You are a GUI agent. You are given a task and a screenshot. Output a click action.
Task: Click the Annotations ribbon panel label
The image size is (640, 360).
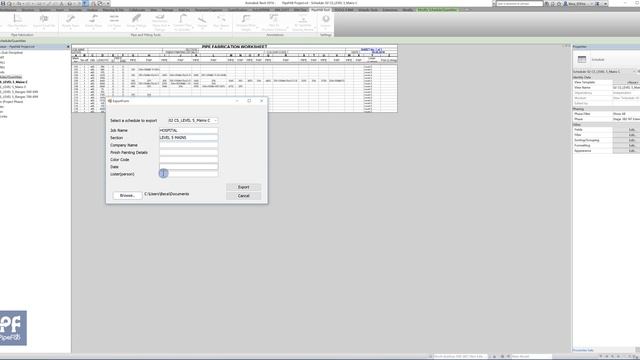[x=275, y=35]
